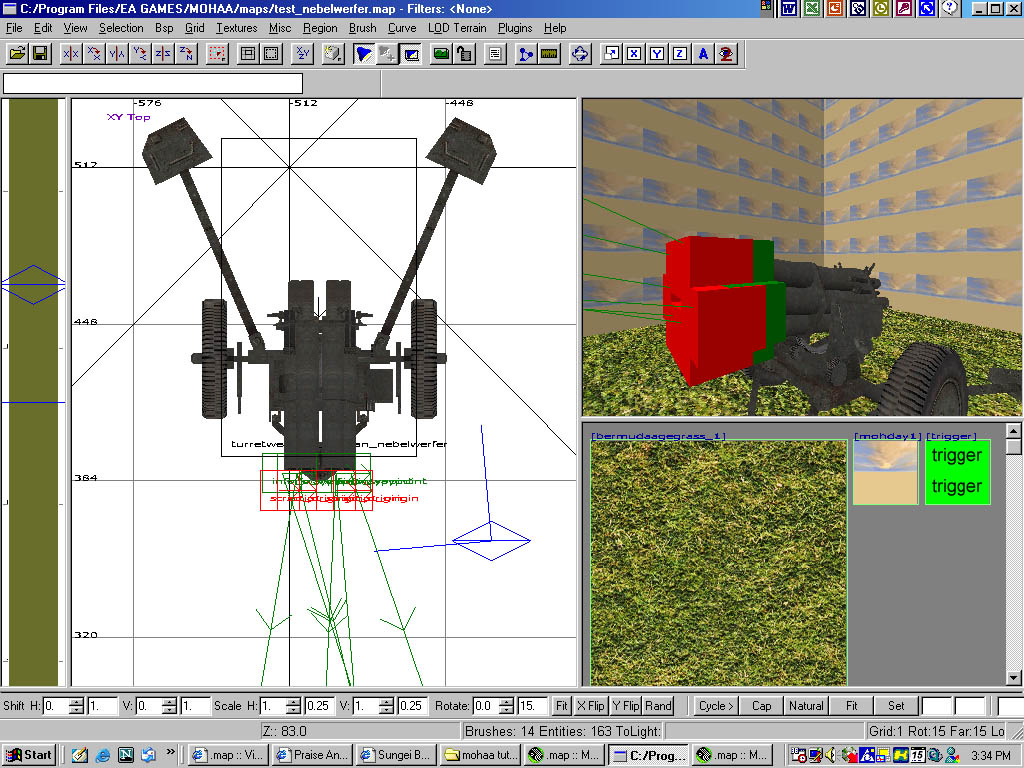Select the green trigger texture swatch
This screenshot has width=1024, height=768.
pyautogui.click(x=957, y=472)
